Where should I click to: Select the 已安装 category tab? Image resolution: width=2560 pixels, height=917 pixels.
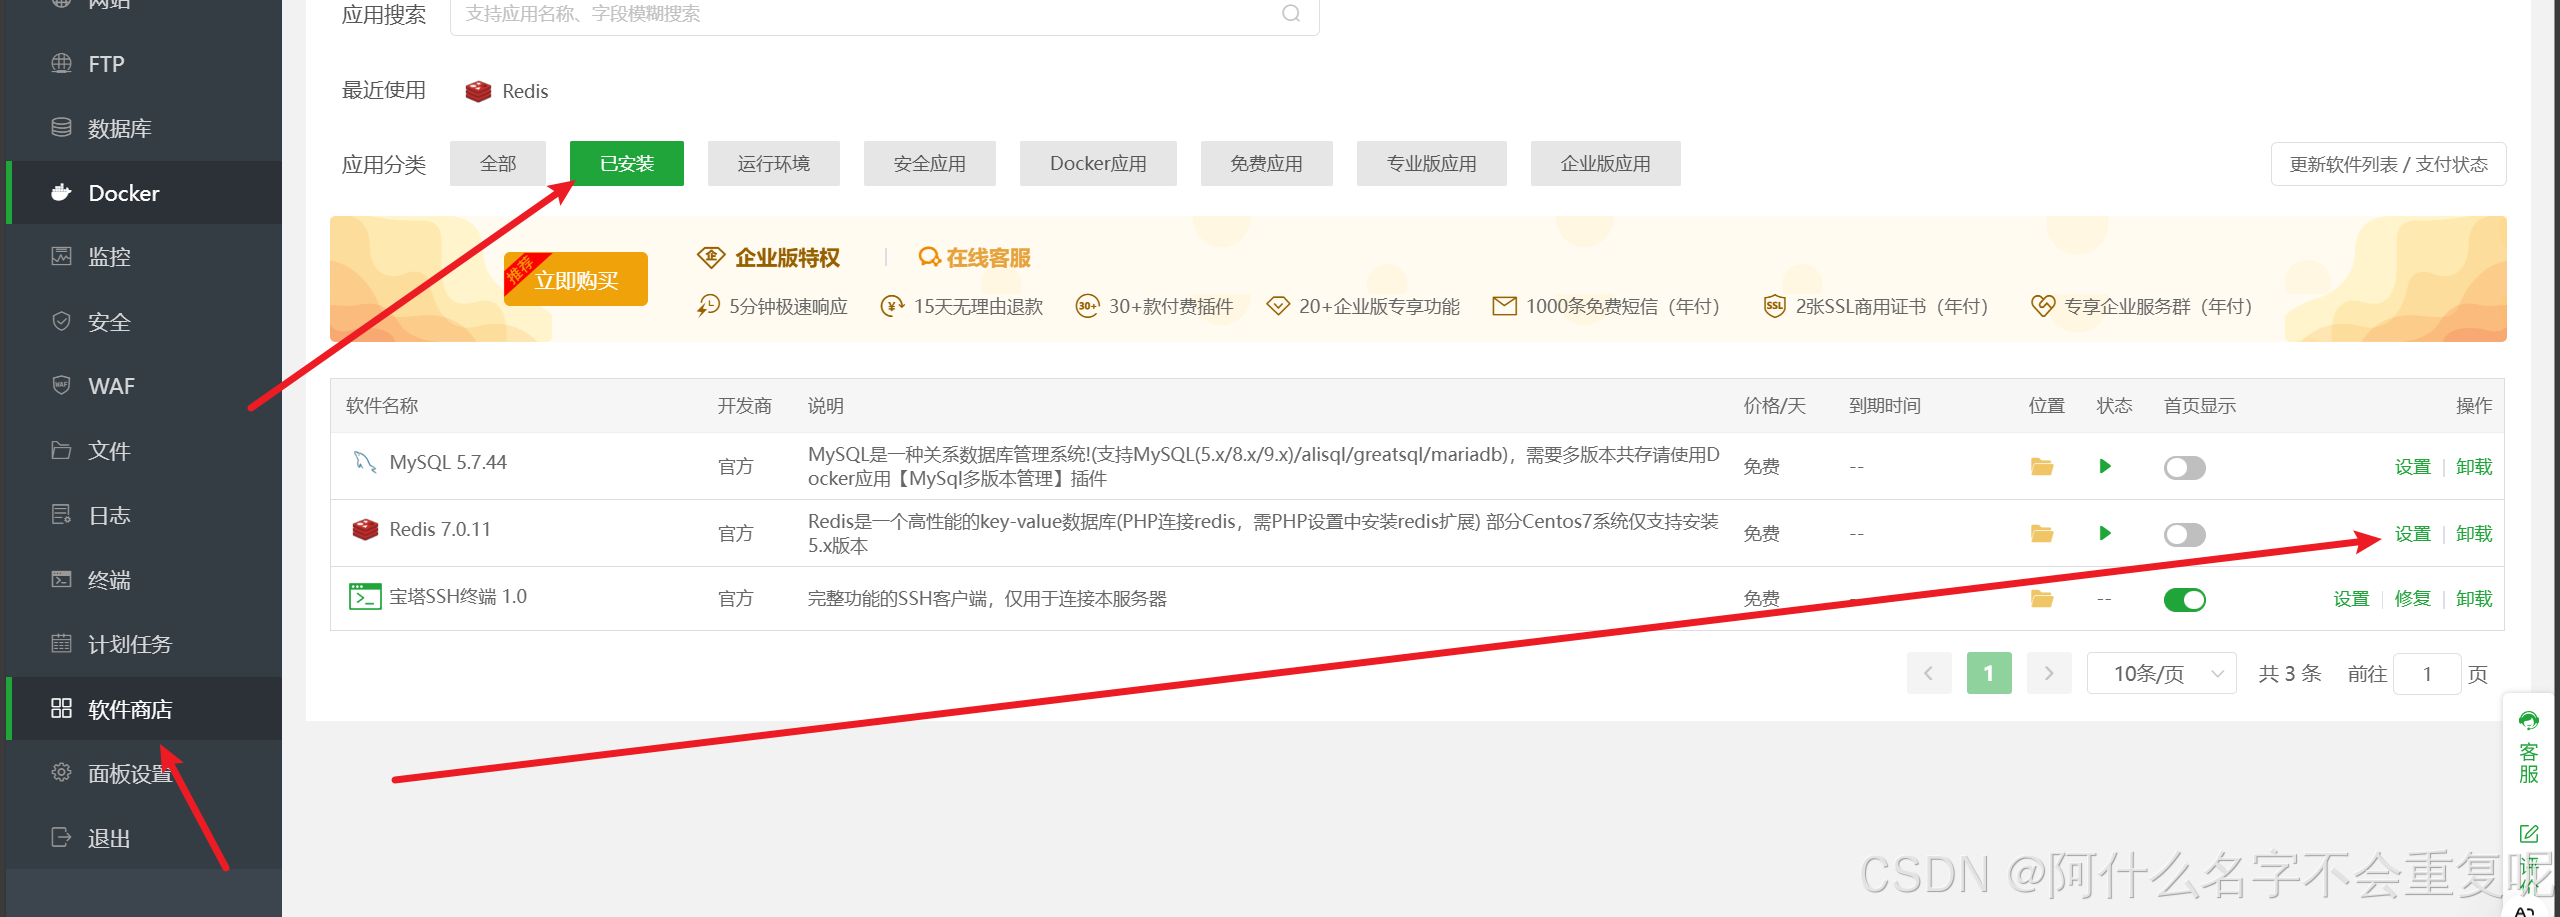tap(627, 163)
